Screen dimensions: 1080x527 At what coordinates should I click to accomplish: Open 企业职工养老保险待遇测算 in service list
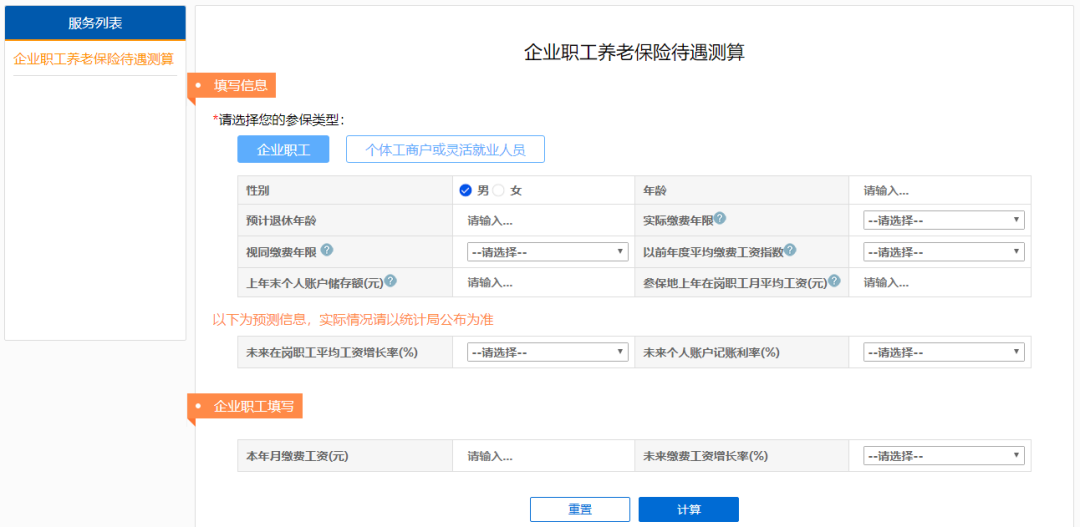[x=94, y=59]
